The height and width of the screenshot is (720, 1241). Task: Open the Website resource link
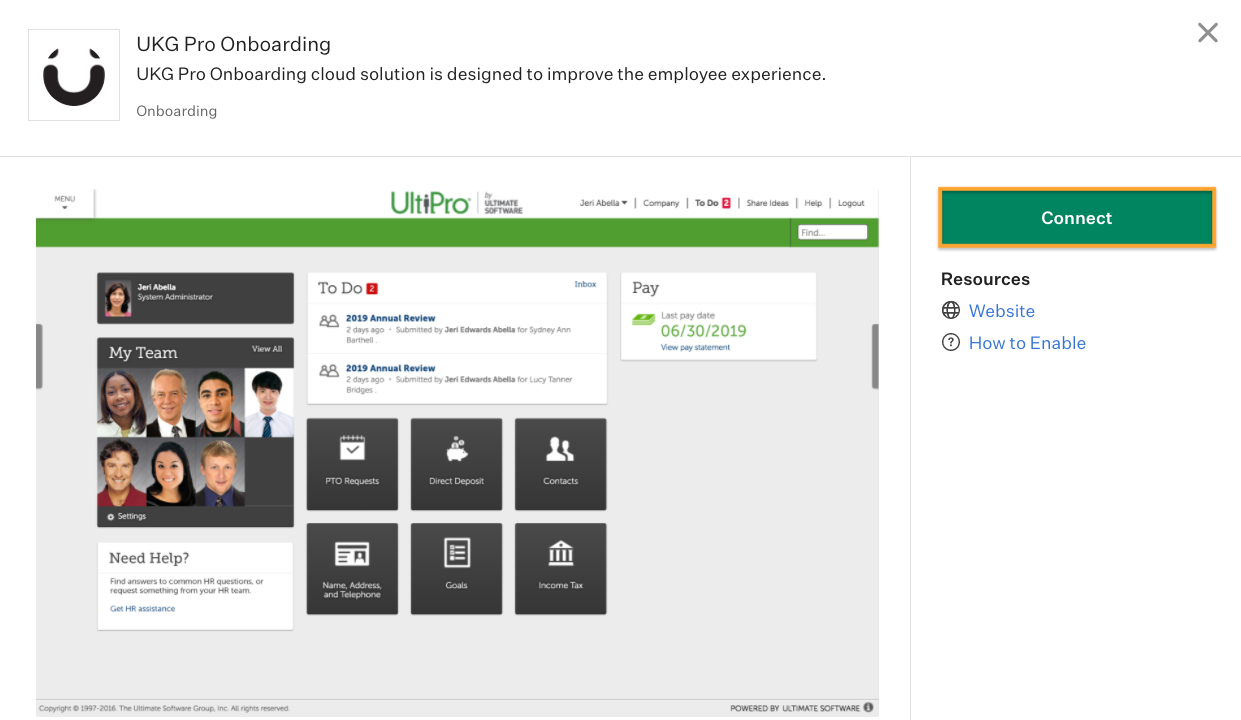coord(1001,311)
